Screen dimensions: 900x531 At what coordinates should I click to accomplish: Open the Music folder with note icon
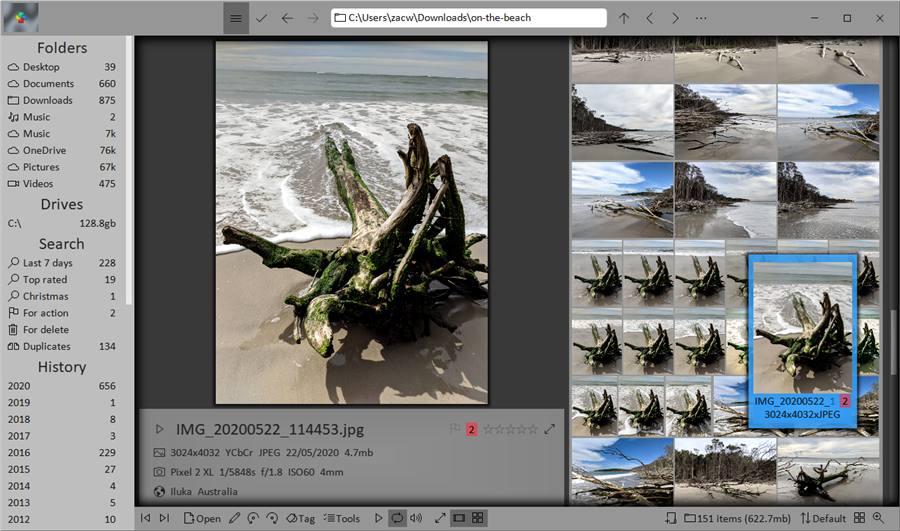tap(61, 117)
